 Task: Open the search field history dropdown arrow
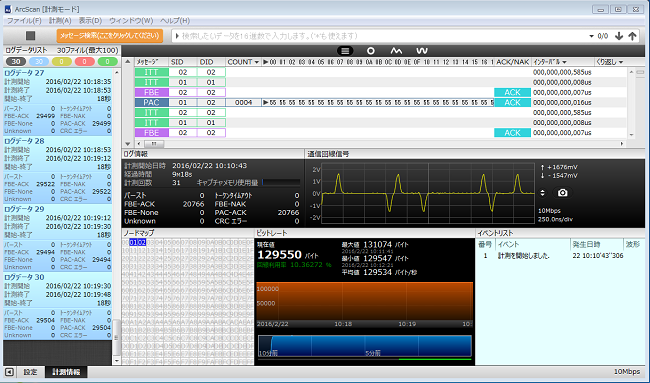point(592,36)
